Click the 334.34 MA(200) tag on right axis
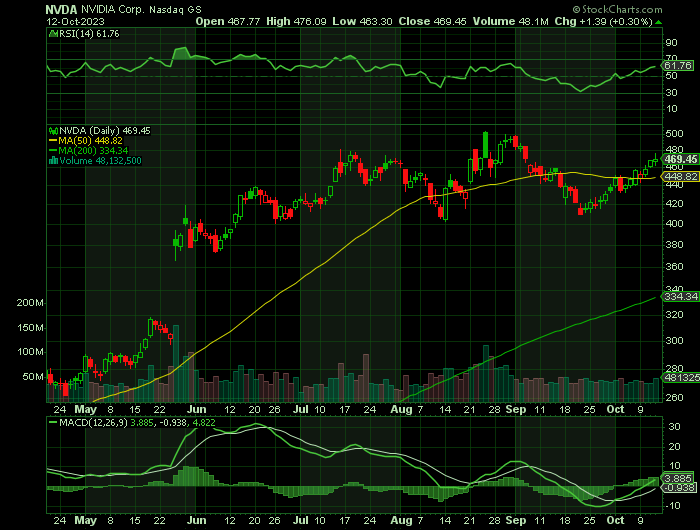 tap(681, 296)
